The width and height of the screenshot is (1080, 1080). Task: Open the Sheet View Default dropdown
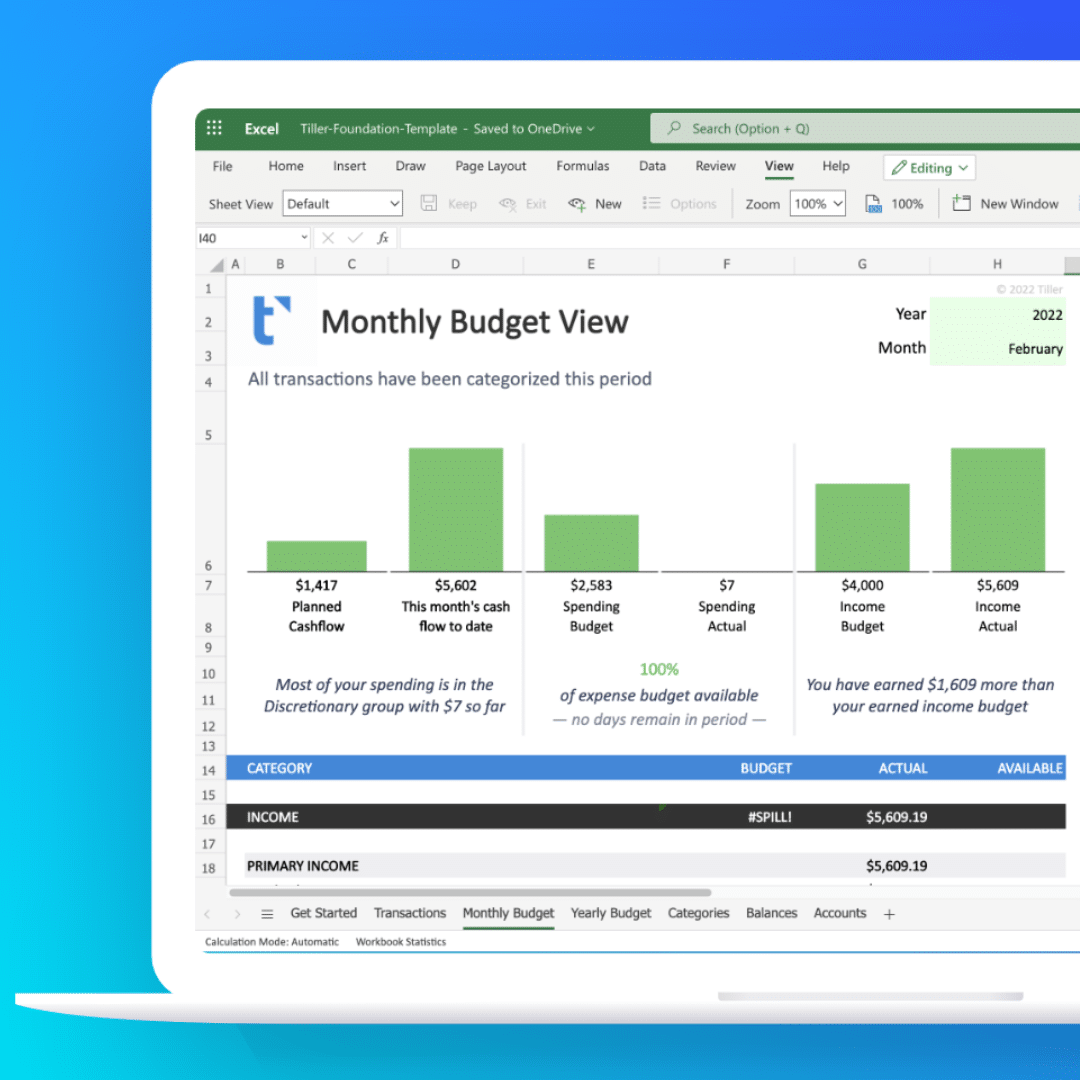click(x=342, y=203)
